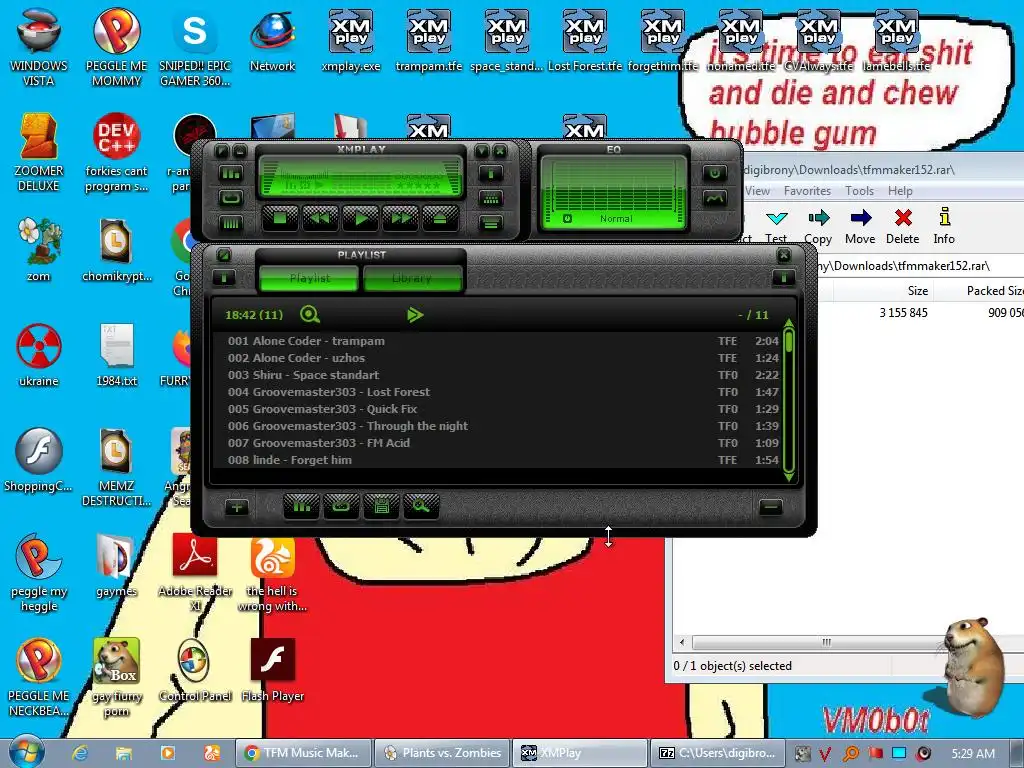Click the sort bars button below playlist
This screenshot has height=768, width=1024.
(301, 506)
